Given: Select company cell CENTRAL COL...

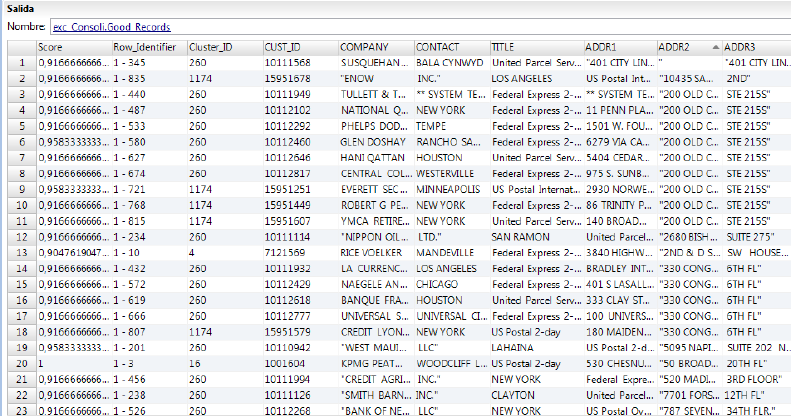Looking at the screenshot, I should click(376, 173).
